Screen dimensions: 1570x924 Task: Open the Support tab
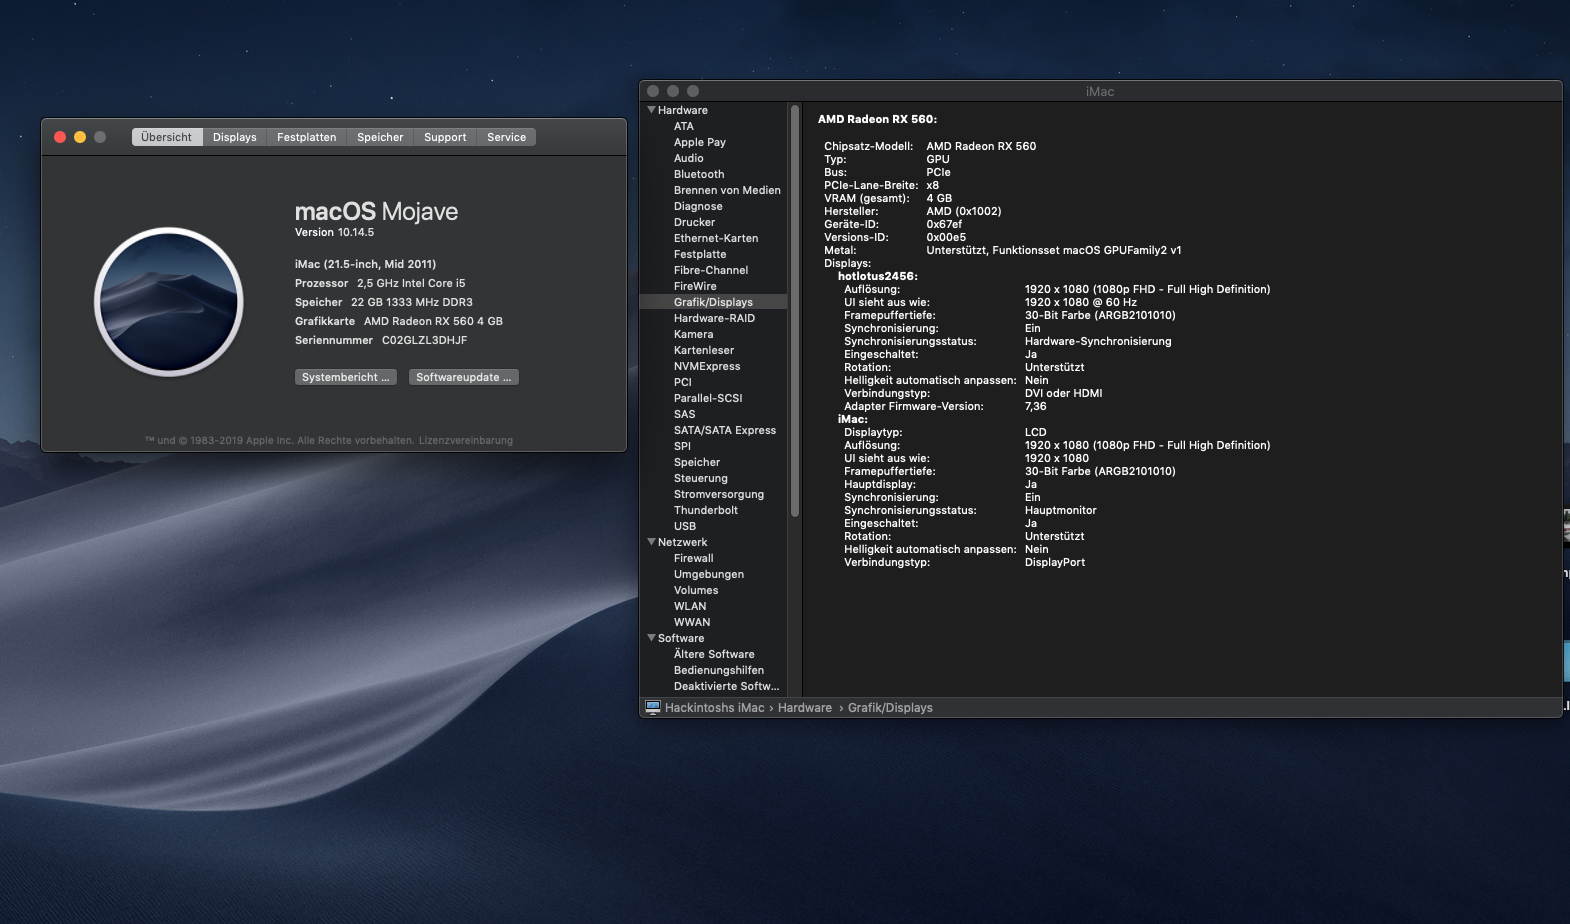pyautogui.click(x=445, y=137)
